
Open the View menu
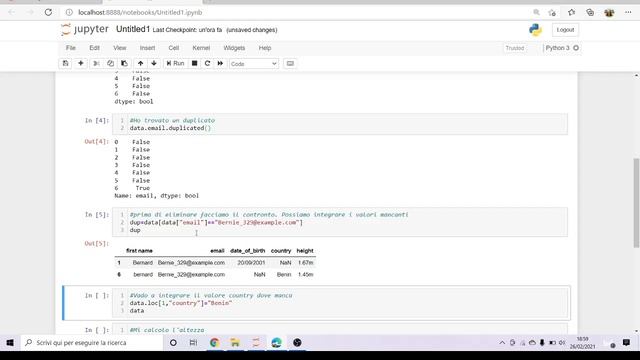[120, 48]
